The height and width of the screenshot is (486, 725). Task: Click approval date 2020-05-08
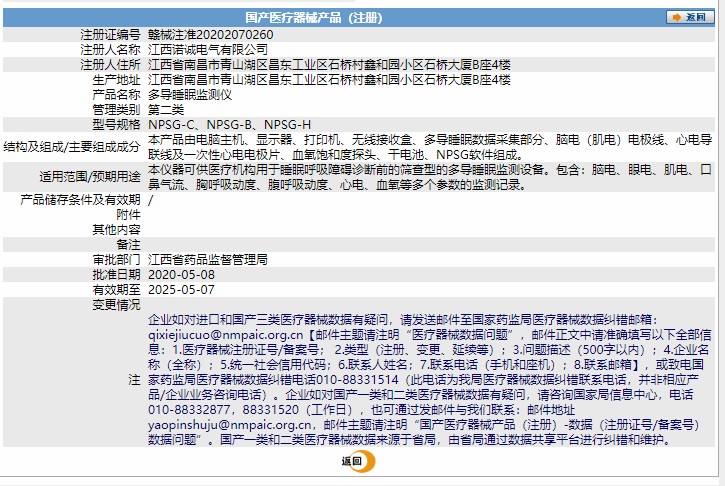tap(181, 275)
